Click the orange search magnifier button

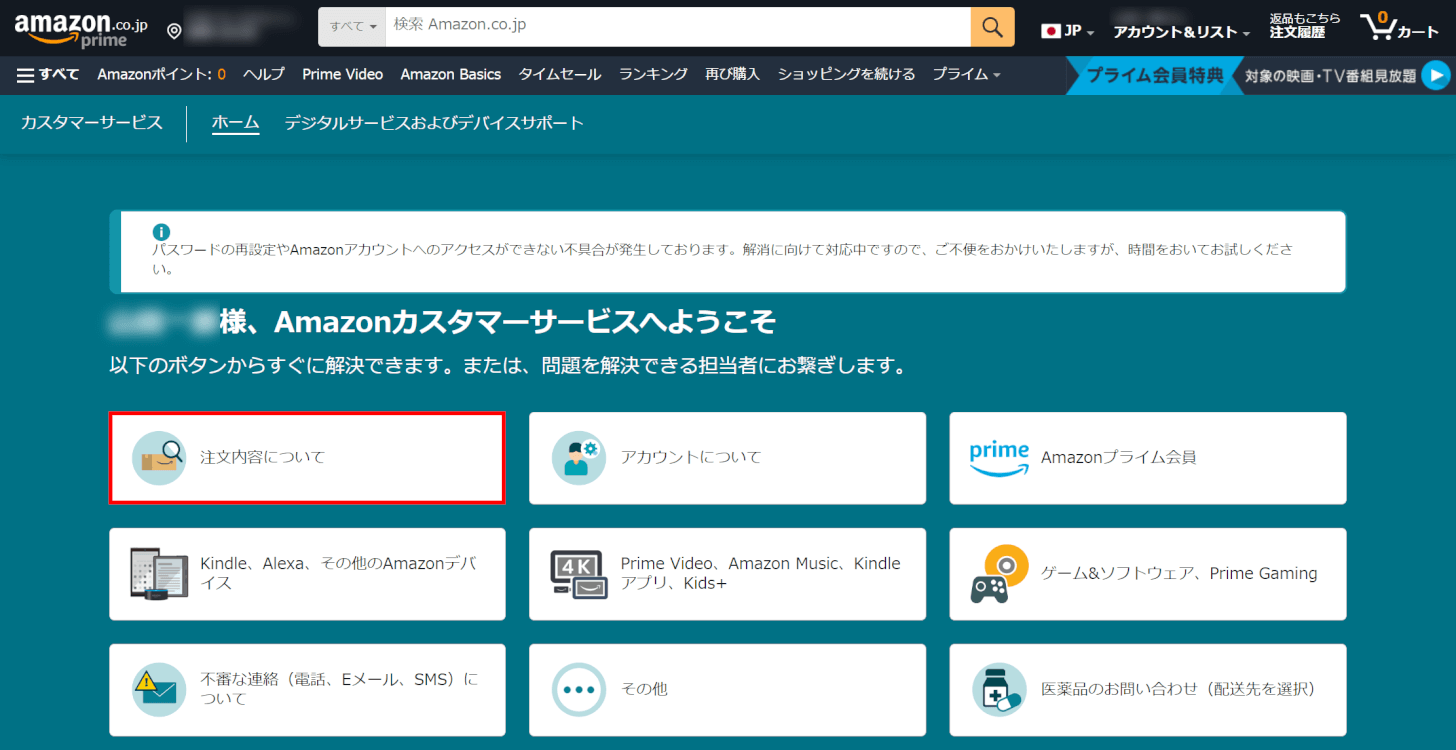pyautogui.click(x=992, y=27)
